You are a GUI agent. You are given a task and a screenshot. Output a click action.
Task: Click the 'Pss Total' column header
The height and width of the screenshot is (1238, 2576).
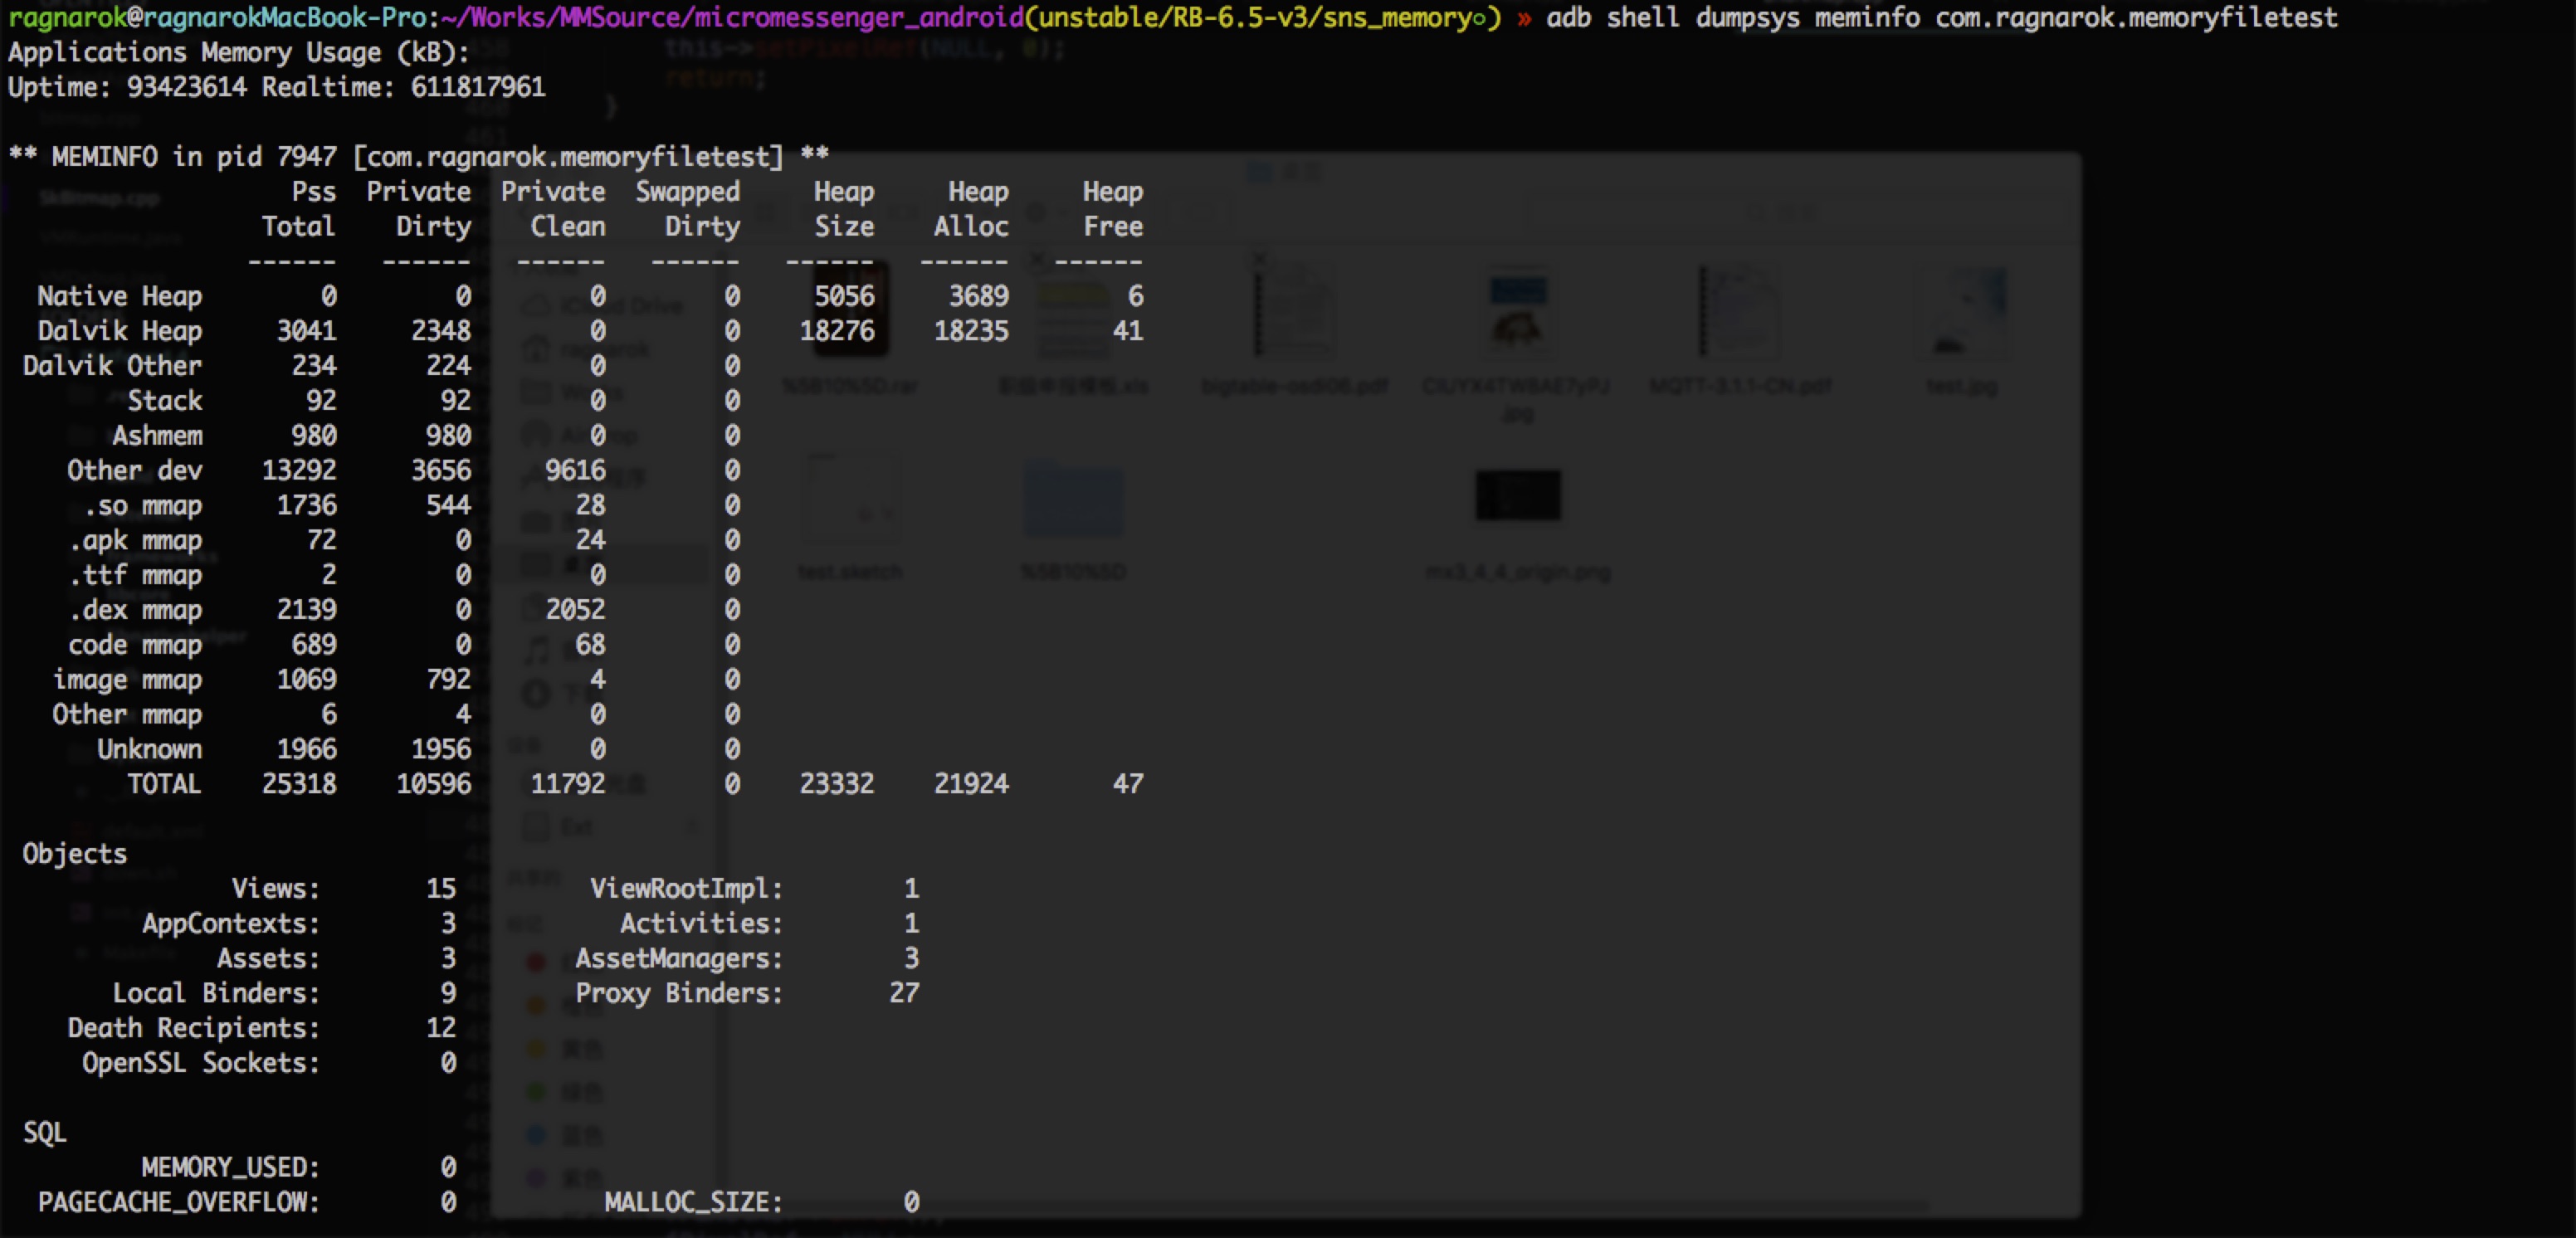(x=299, y=209)
